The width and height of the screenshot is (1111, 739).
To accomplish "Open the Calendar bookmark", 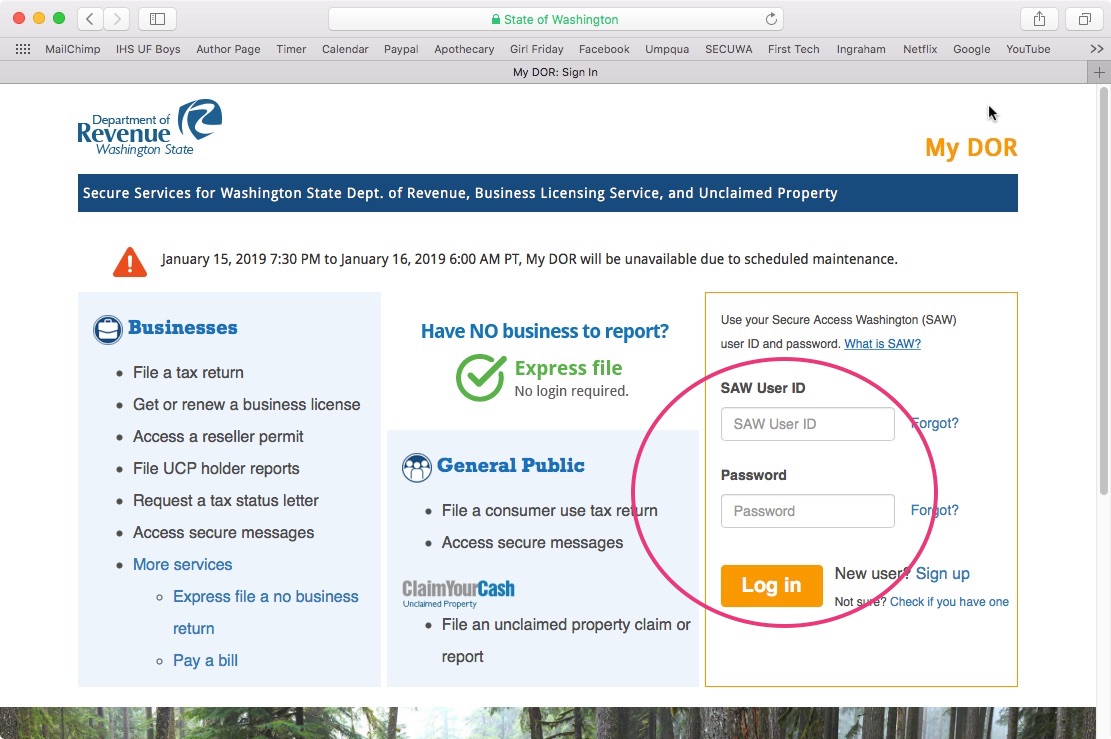I will pyautogui.click(x=345, y=49).
